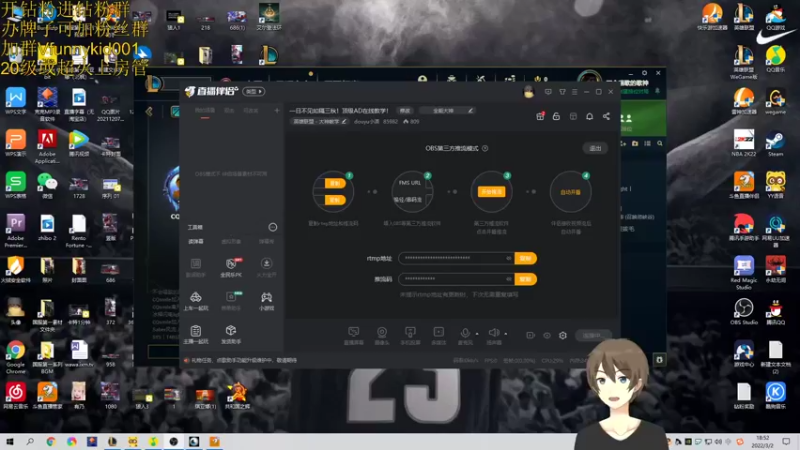
Task: Expand the mode pill next to logo
Action: pos(254,91)
